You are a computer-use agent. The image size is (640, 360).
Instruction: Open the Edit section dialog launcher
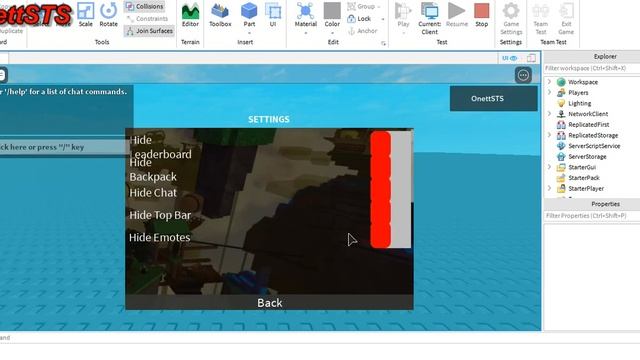[x=383, y=43]
